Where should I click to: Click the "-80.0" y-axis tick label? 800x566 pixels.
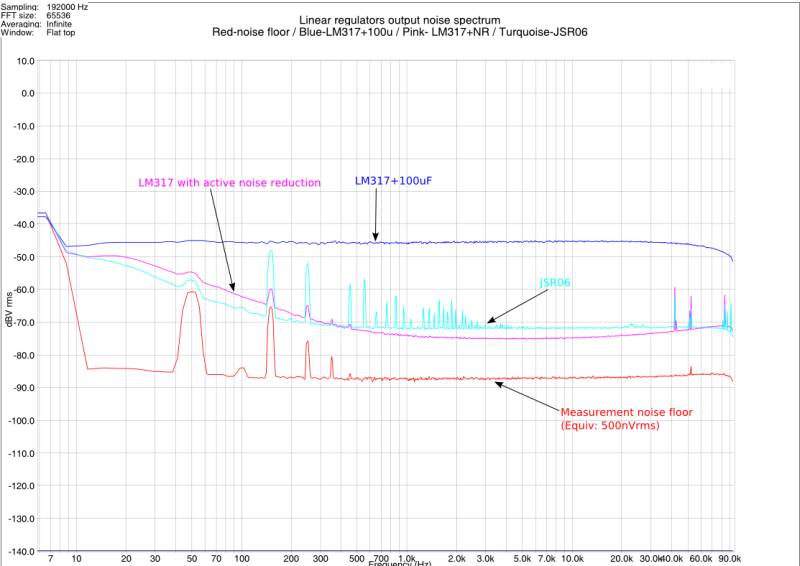24,355
